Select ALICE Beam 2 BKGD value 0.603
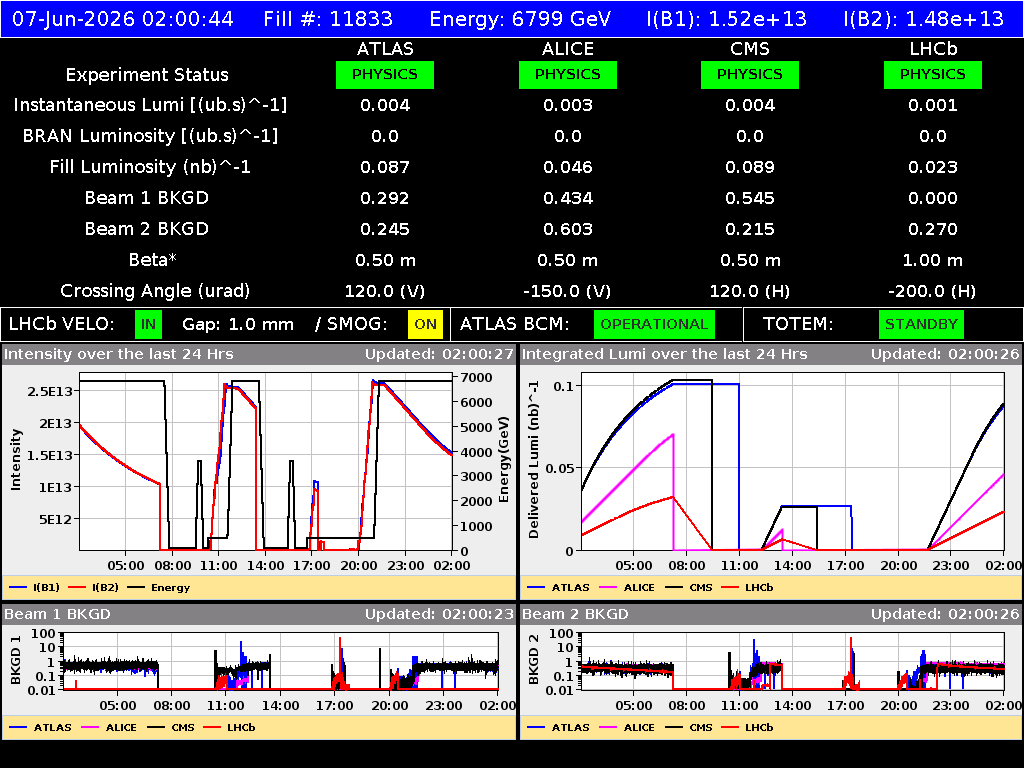 click(x=568, y=229)
